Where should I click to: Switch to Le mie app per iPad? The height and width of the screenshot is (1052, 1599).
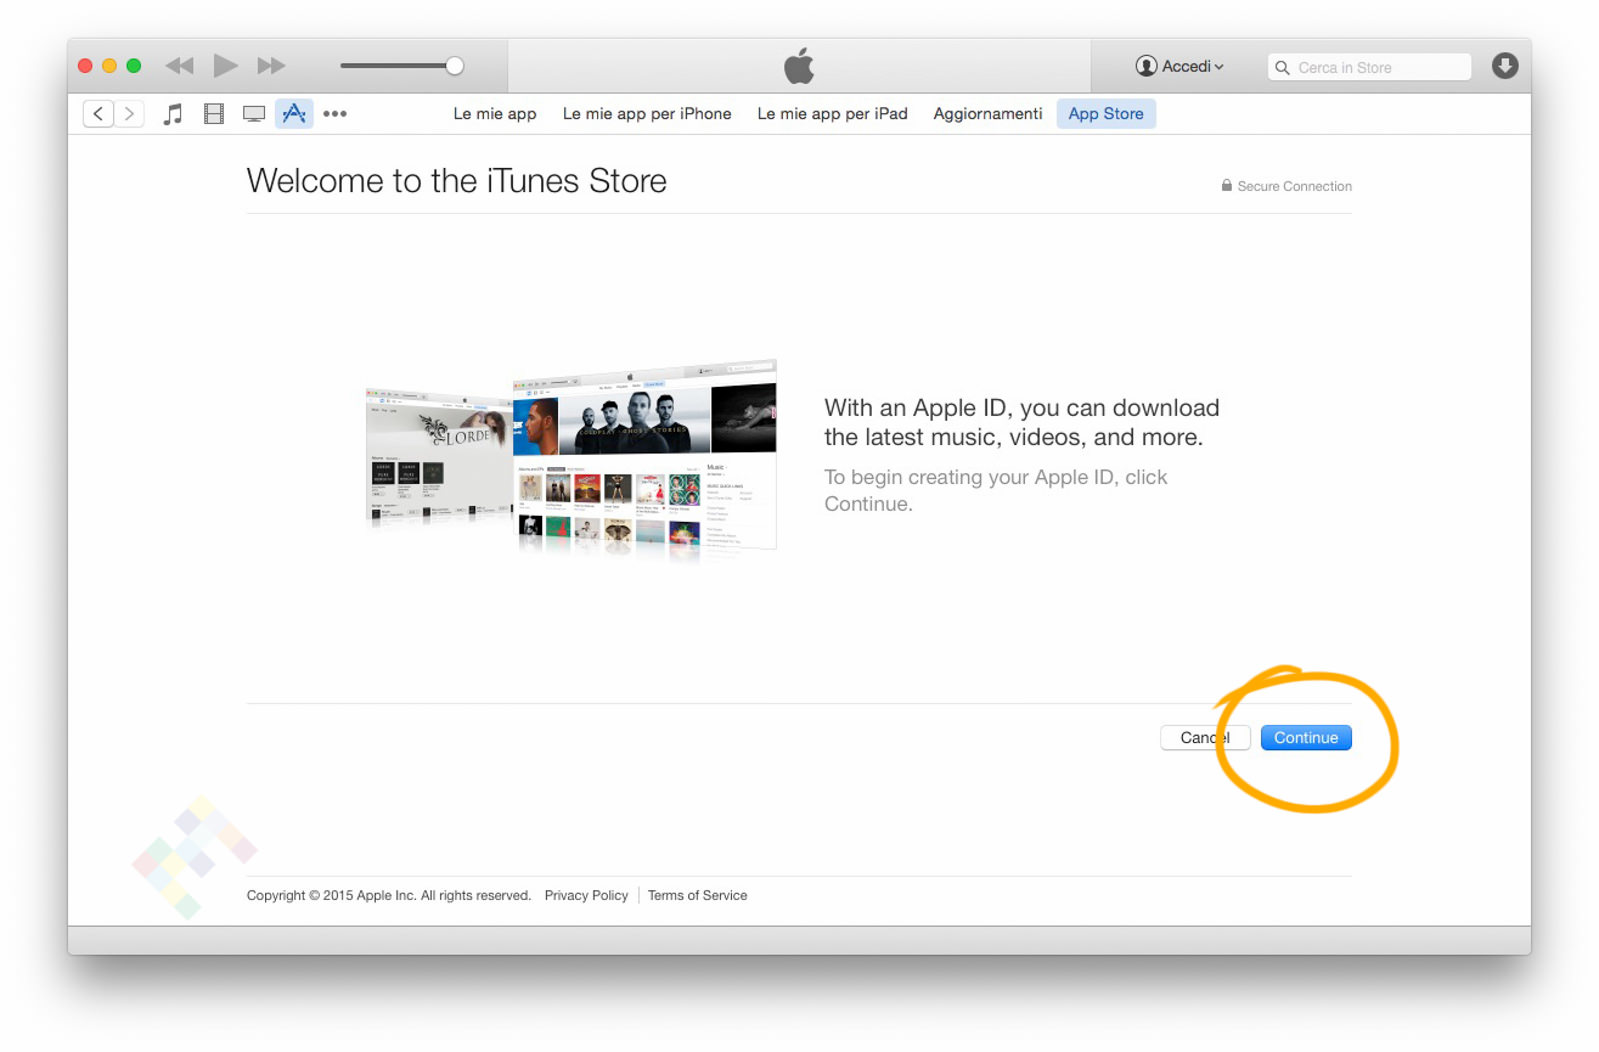coord(832,114)
